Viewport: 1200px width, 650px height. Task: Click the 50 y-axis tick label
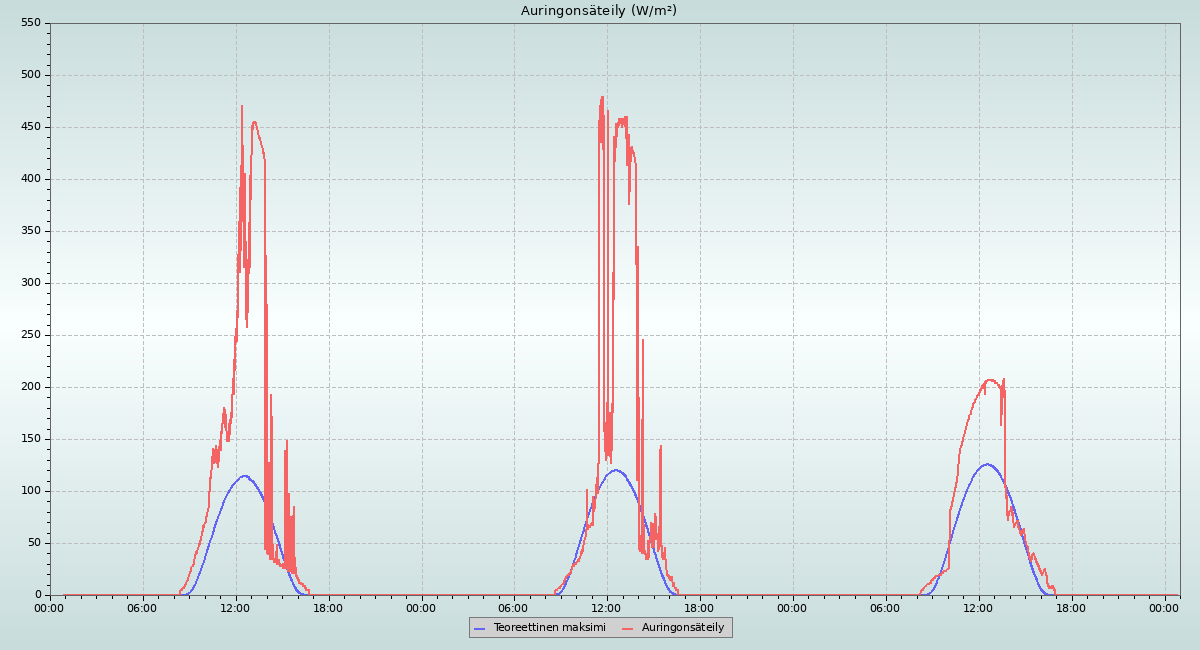[35, 543]
